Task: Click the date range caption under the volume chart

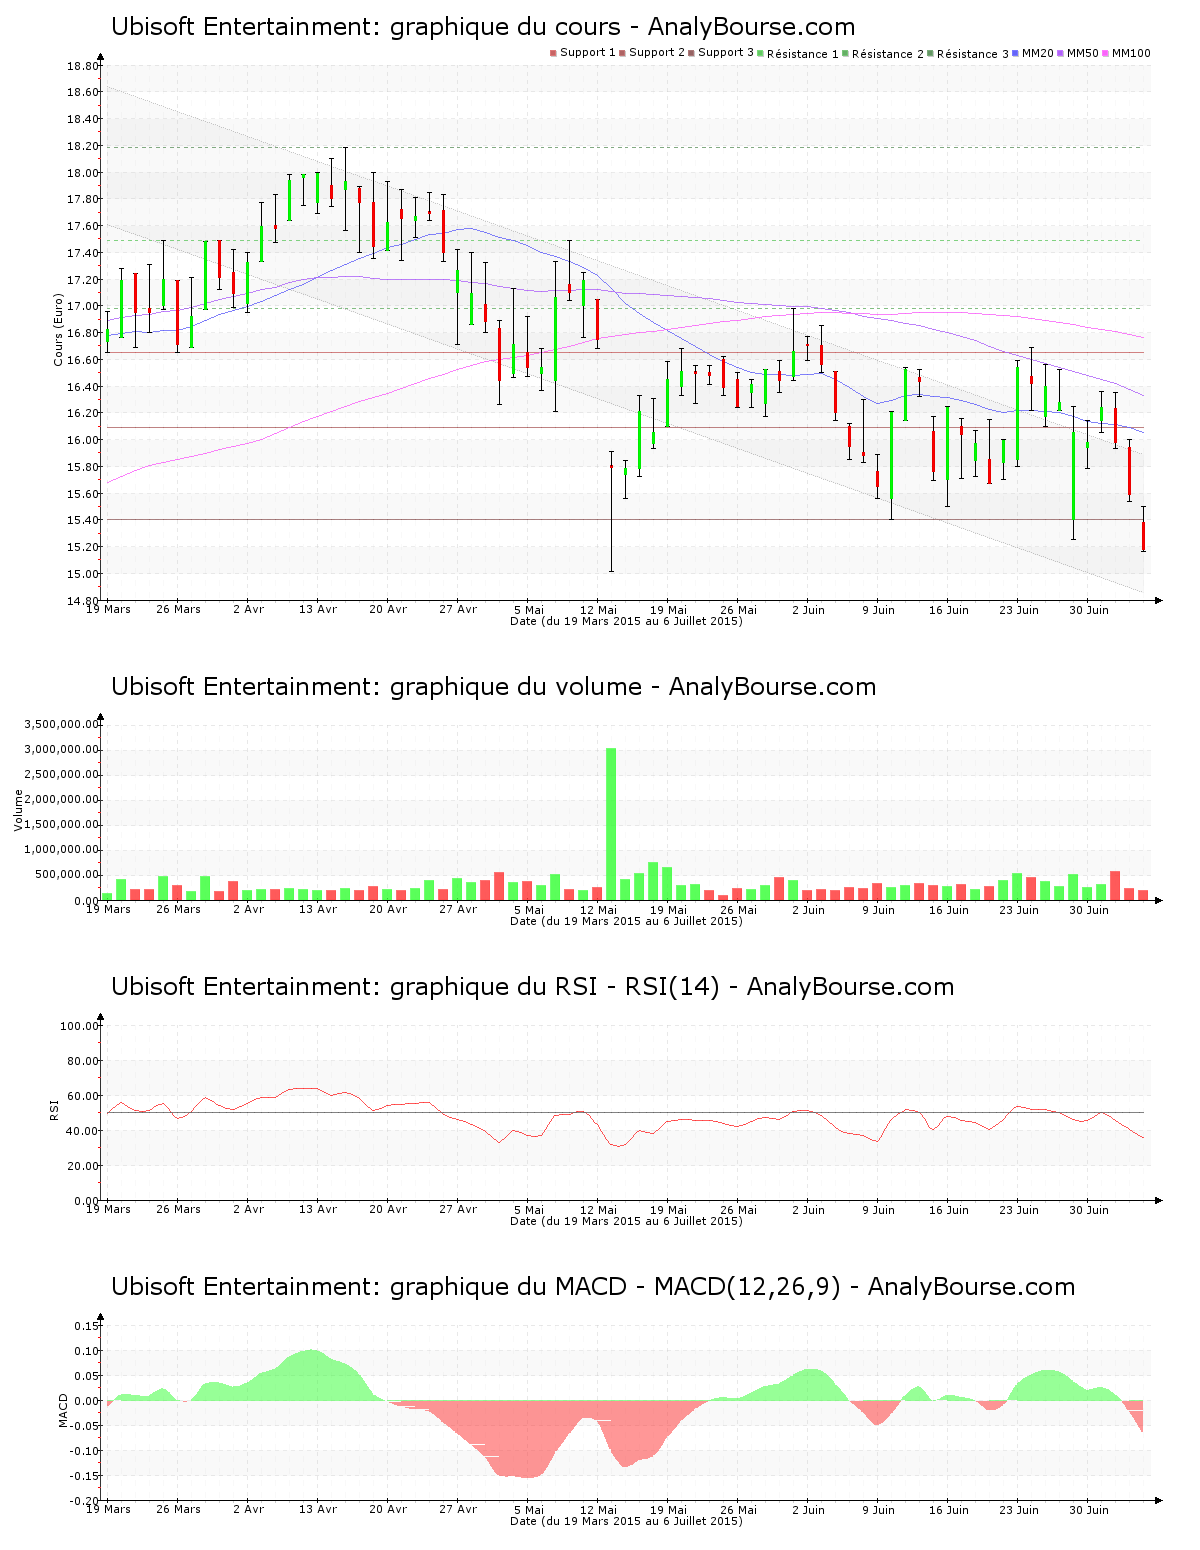Action: coord(626,921)
